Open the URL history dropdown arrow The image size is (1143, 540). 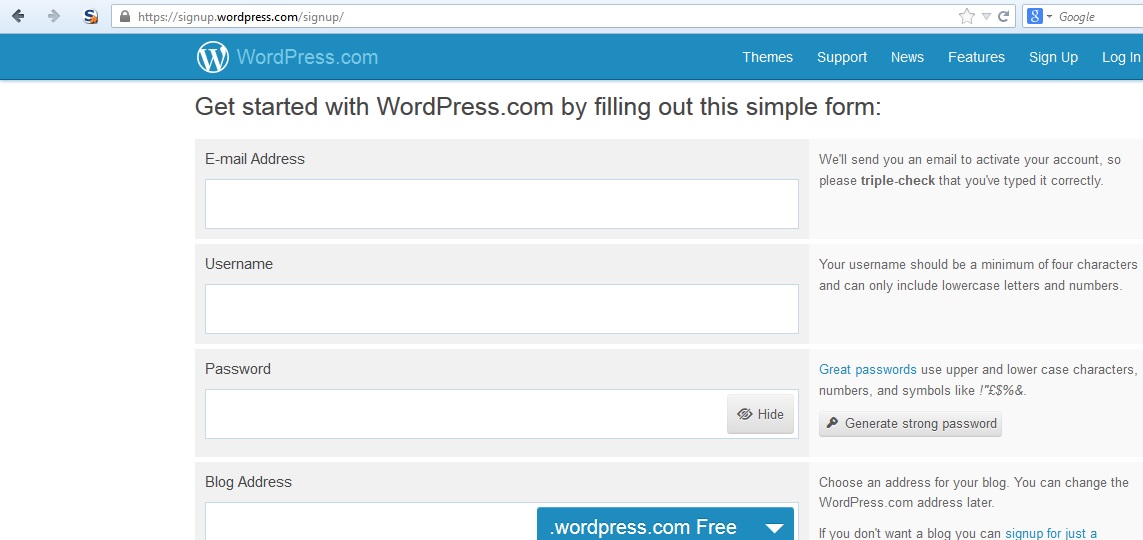[986, 16]
